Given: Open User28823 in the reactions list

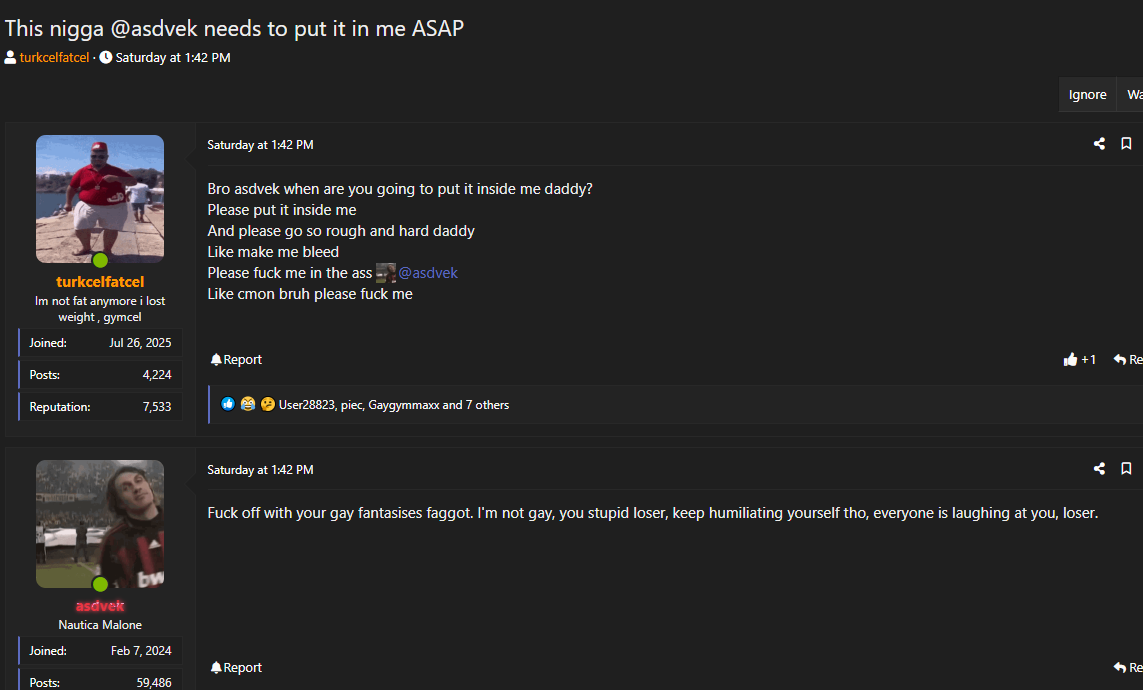Looking at the screenshot, I should coord(306,405).
